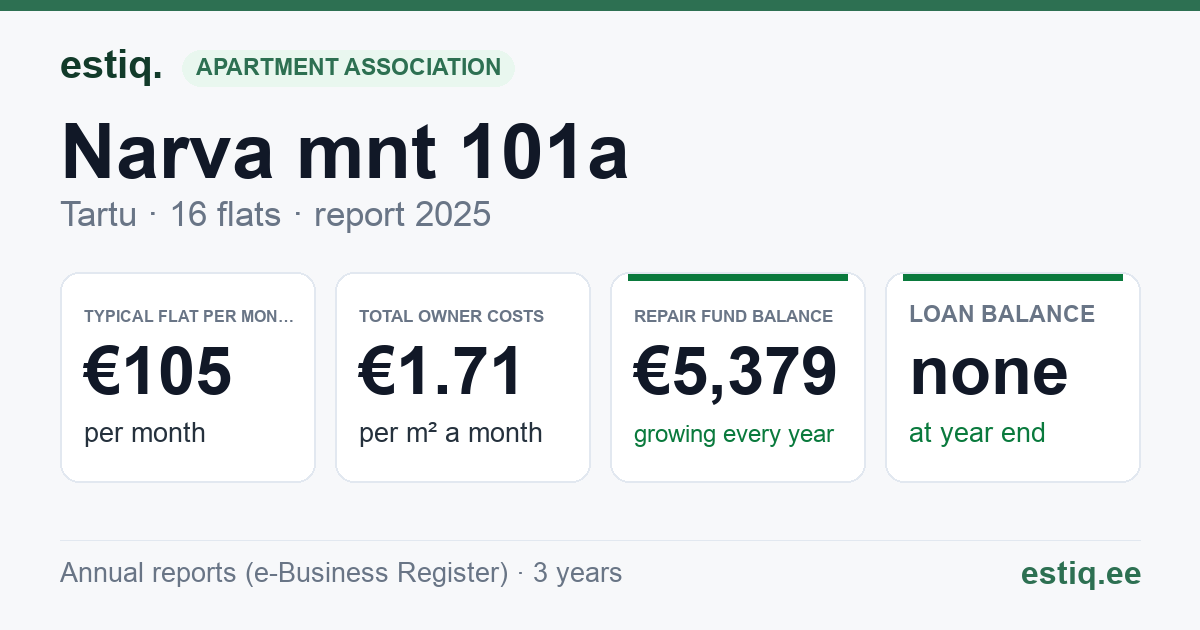Open the estiq.ee link
This screenshot has height=630, width=1200.
[1080, 573]
